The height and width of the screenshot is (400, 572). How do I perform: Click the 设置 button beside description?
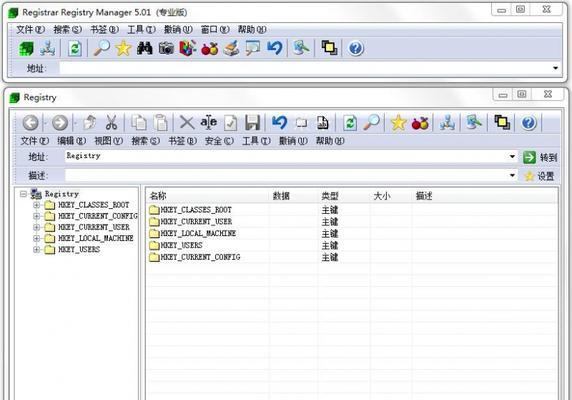click(x=539, y=176)
